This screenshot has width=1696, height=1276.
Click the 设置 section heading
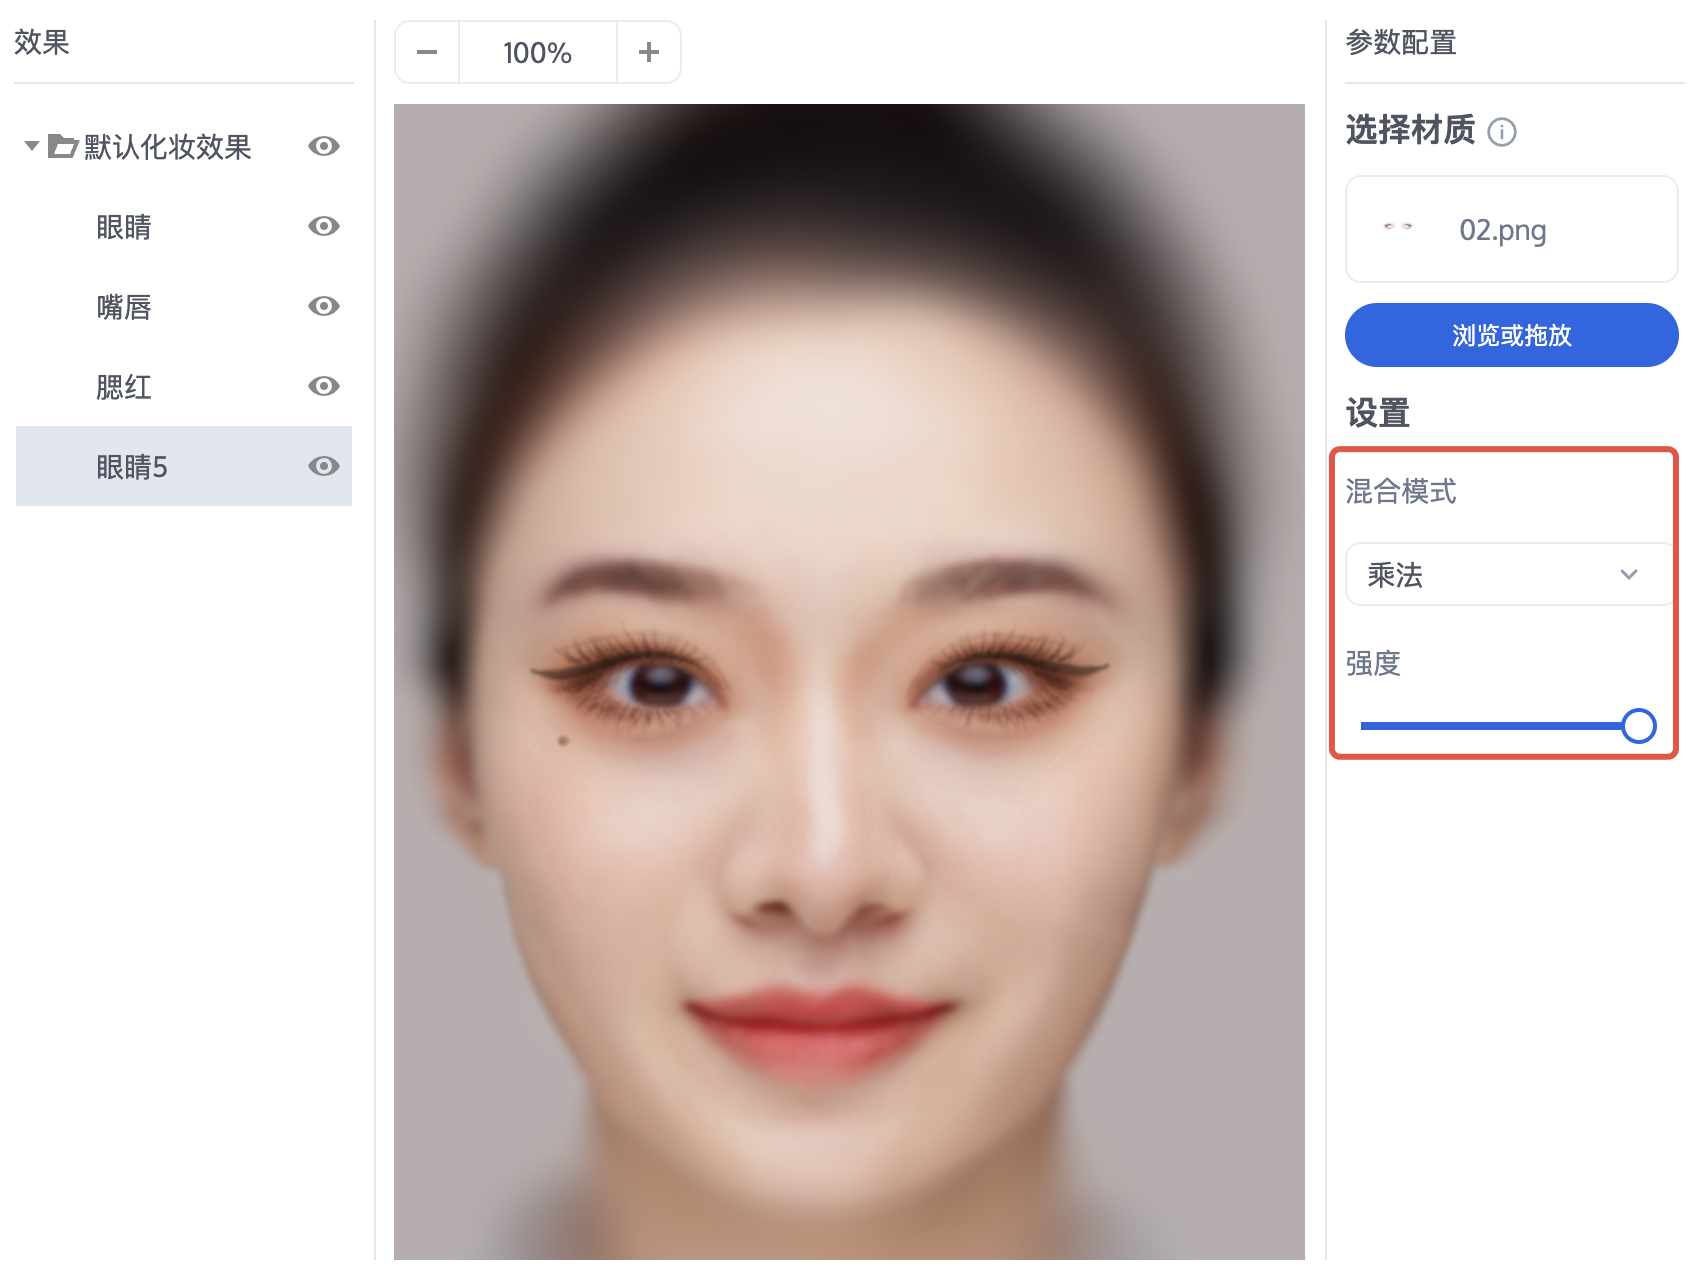1377,413
